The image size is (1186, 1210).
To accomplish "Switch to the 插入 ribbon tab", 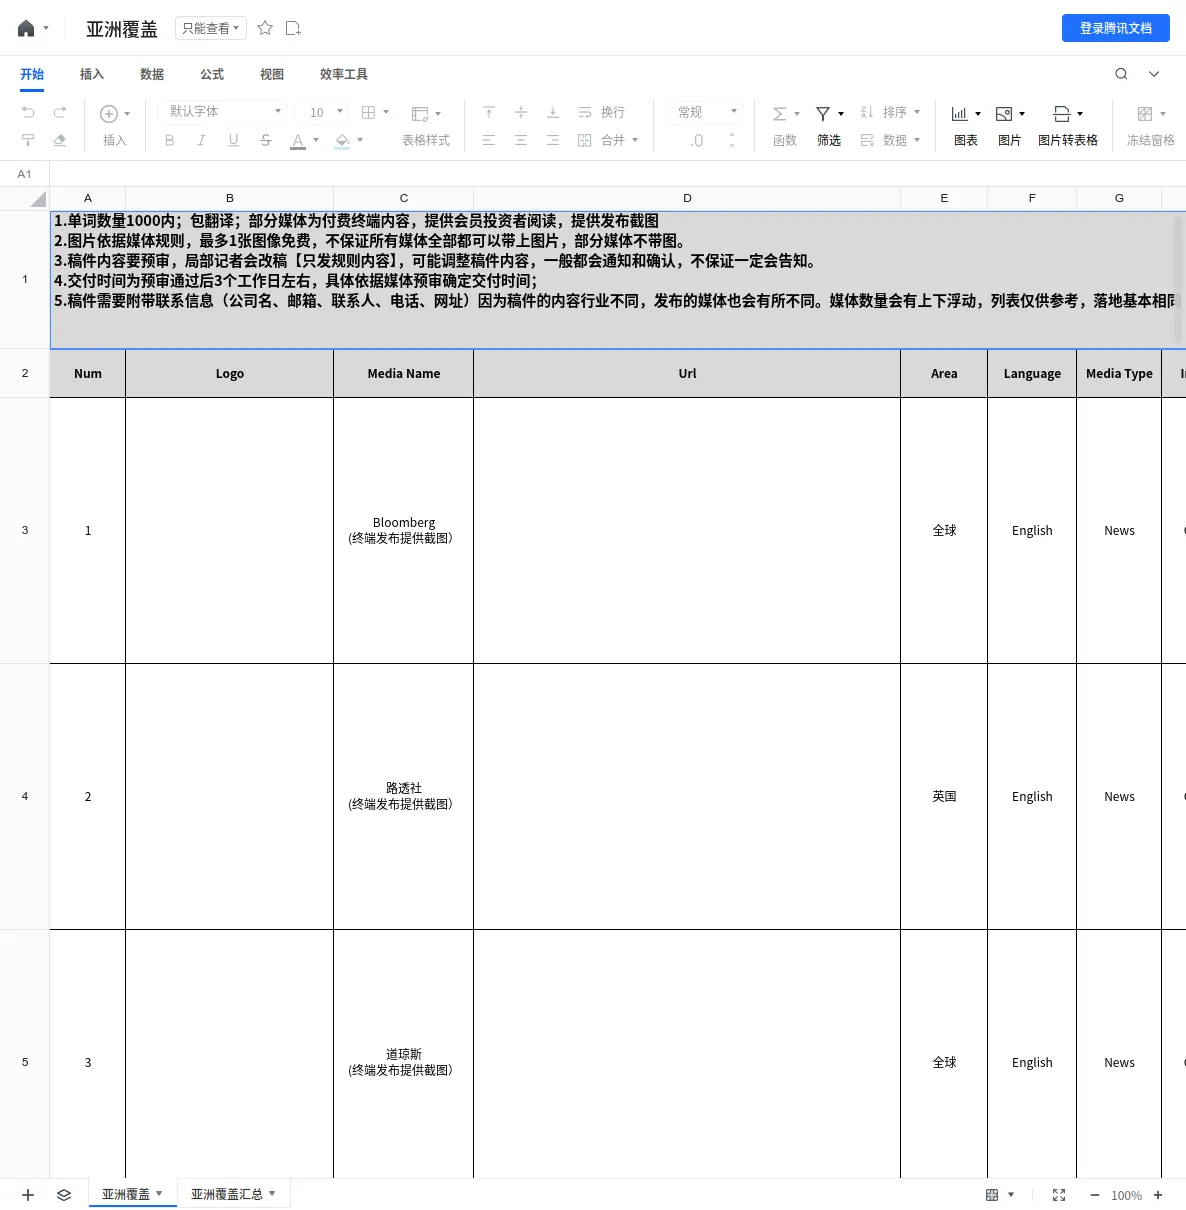I will pyautogui.click(x=92, y=74).
